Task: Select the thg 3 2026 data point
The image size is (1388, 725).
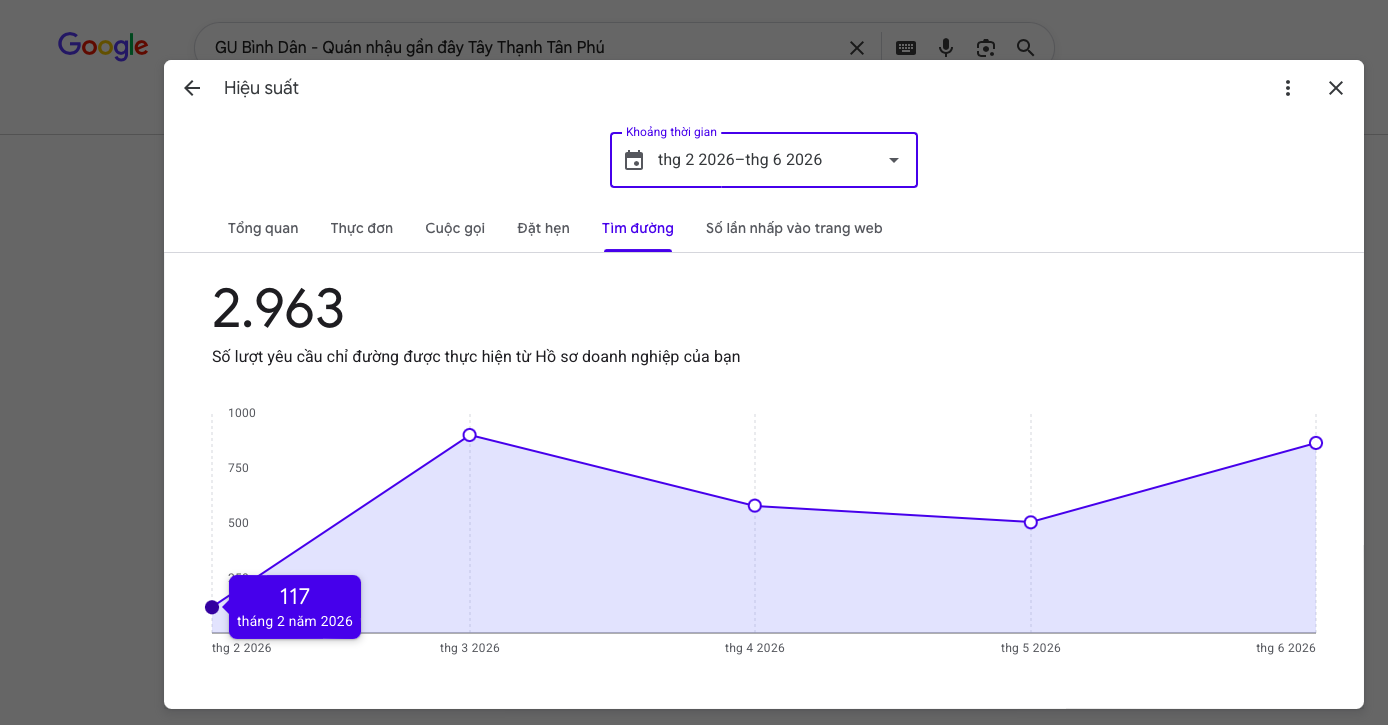Action: (x=470, y=435)
